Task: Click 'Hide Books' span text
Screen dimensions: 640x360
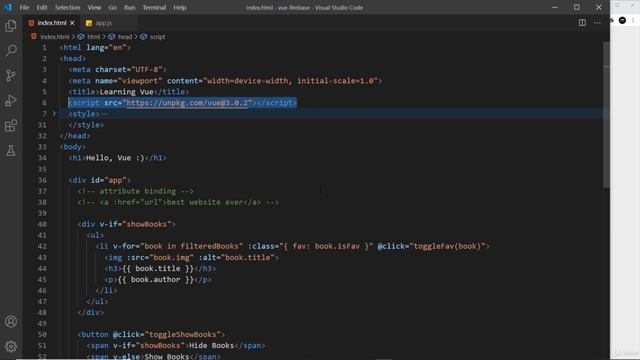Action: [211, 345]
